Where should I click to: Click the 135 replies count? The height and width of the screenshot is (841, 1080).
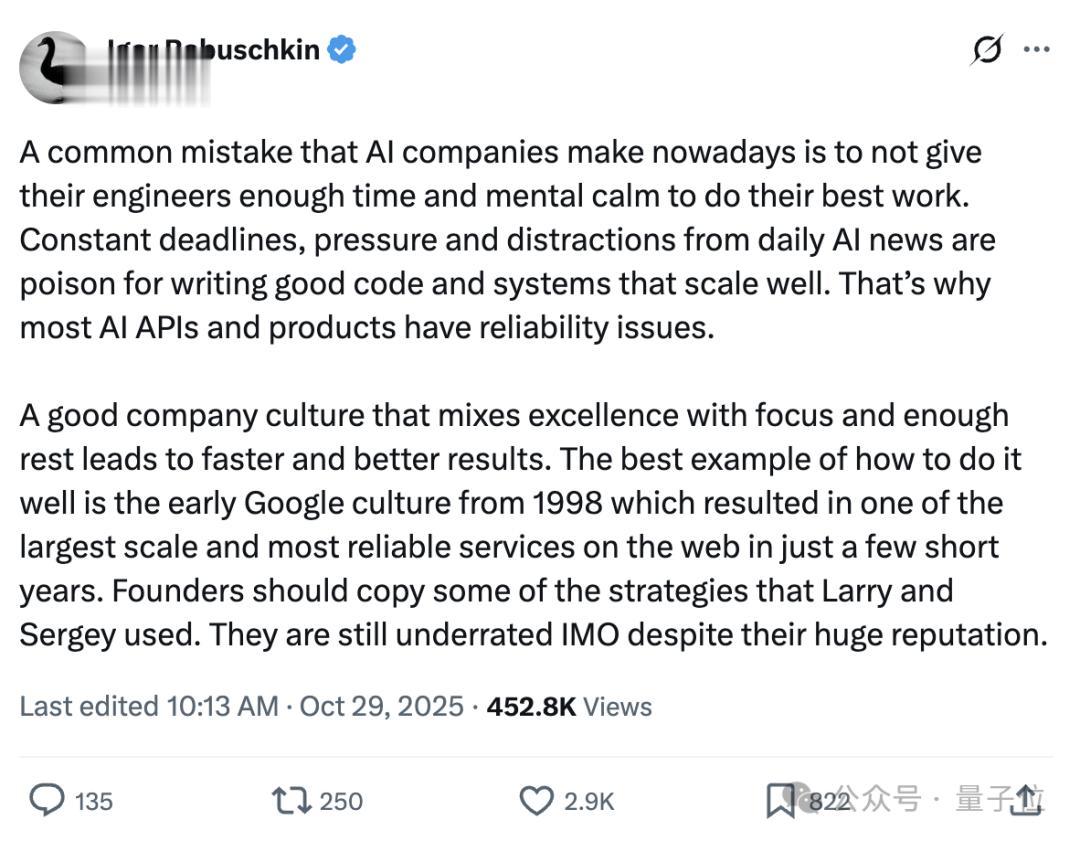94,801
